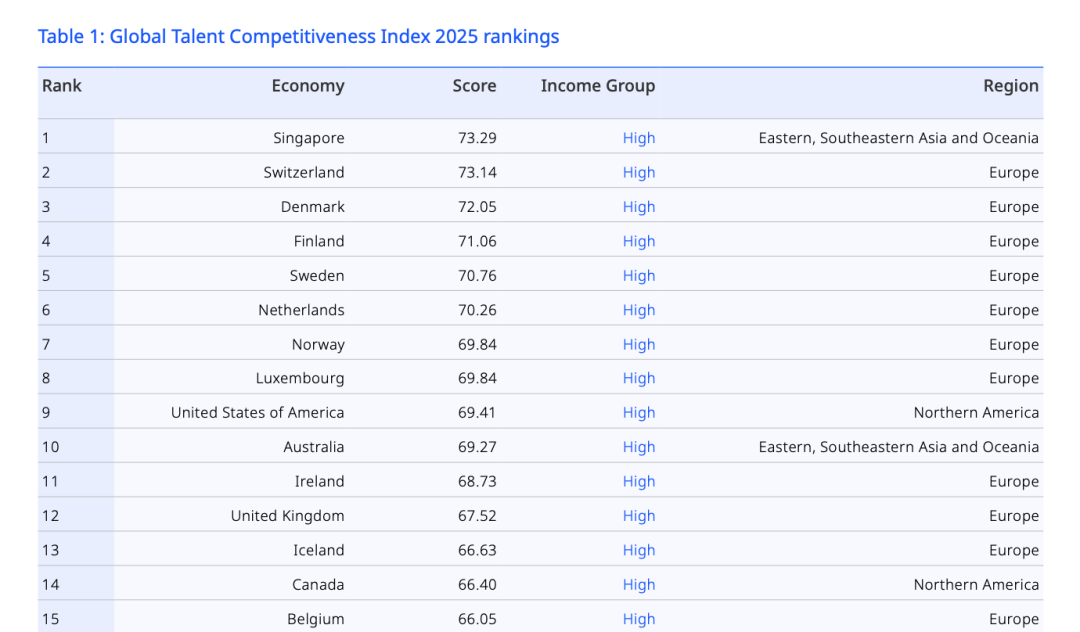The width and height of the screenshot is (1080, 632).
Task: Sort by the Region column header
Action: pos(1010,86)
